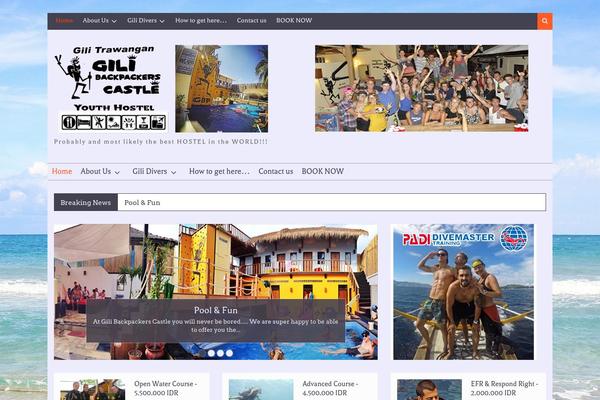The height and width of the screenshot is (400, 600).
Task: Click the orange search icon in top bar
Action: tap(545, 21)
